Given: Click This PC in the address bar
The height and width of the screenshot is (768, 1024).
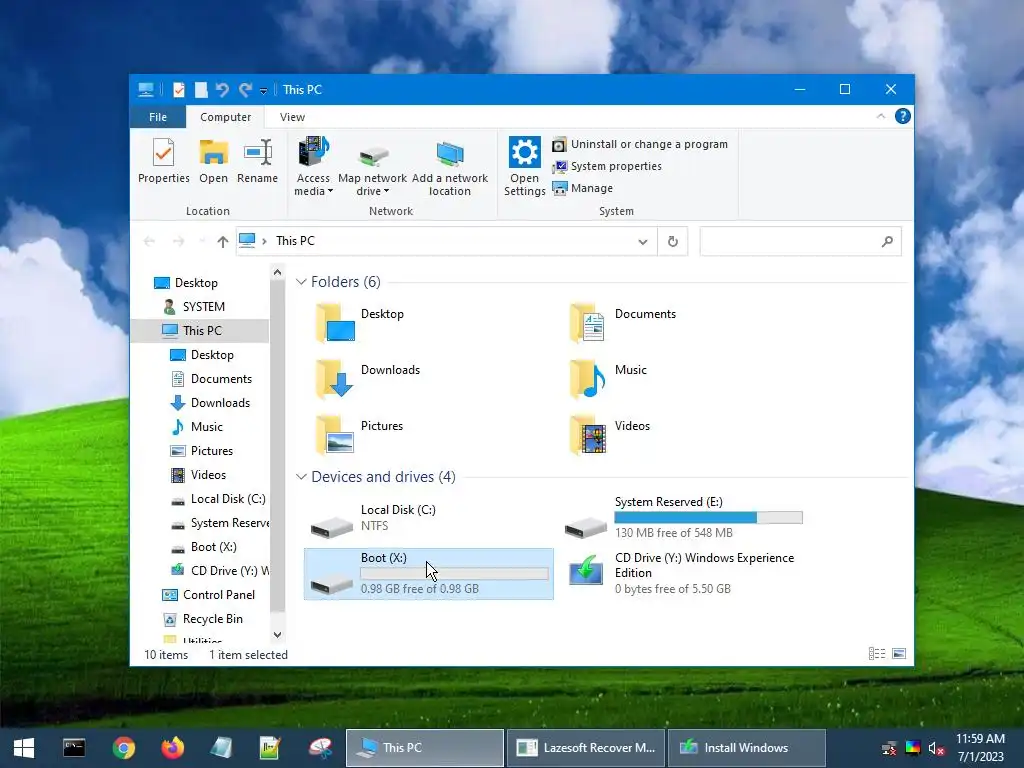Looking at the screenshot, I should tap(295, 241).
